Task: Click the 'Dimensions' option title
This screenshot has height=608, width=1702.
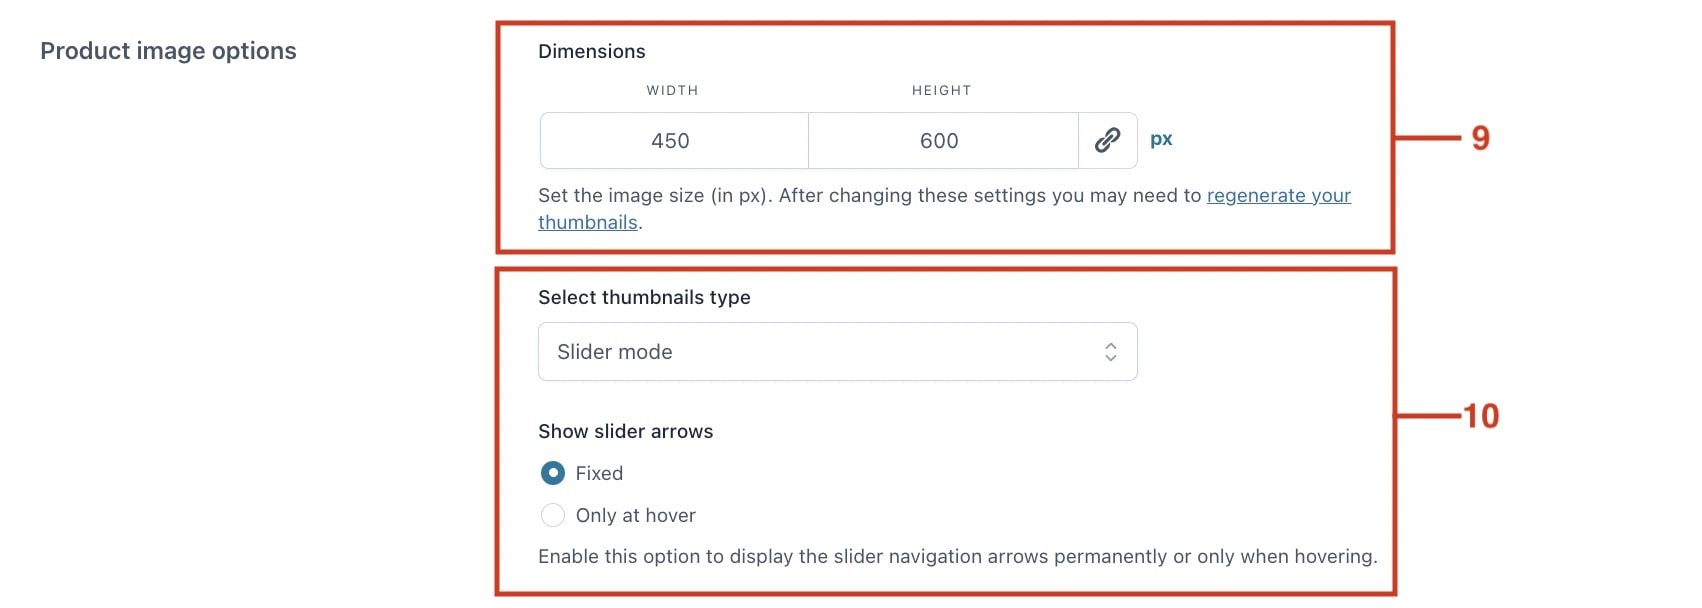Action: point(592,51)
